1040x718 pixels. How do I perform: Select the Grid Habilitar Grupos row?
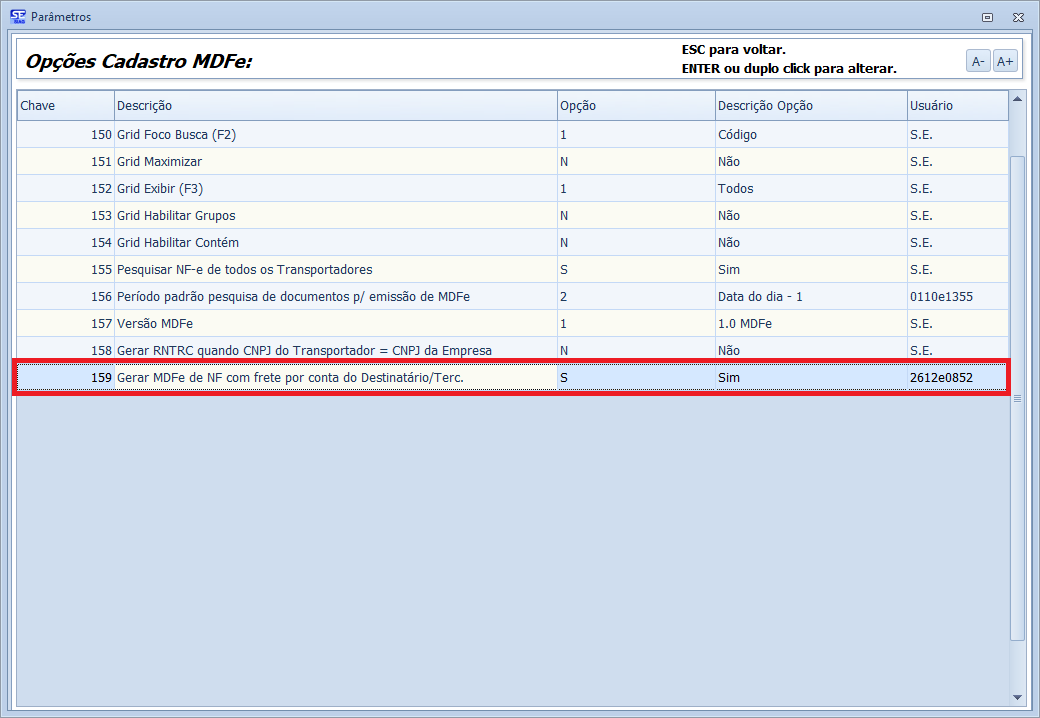[x=335, y=215]
